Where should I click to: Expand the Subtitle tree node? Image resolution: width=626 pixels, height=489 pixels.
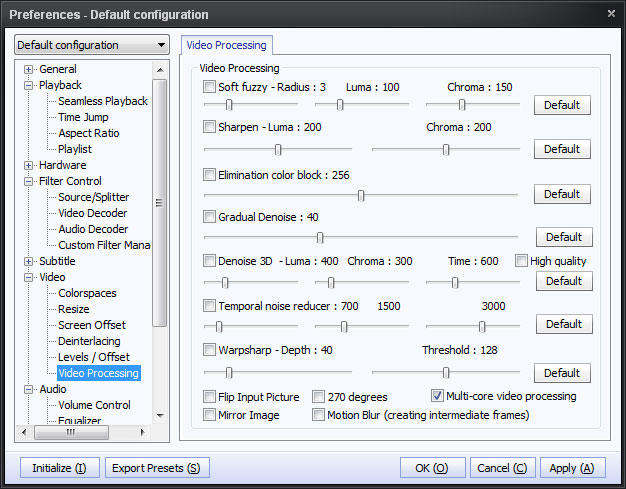click(x=28, y=261)
